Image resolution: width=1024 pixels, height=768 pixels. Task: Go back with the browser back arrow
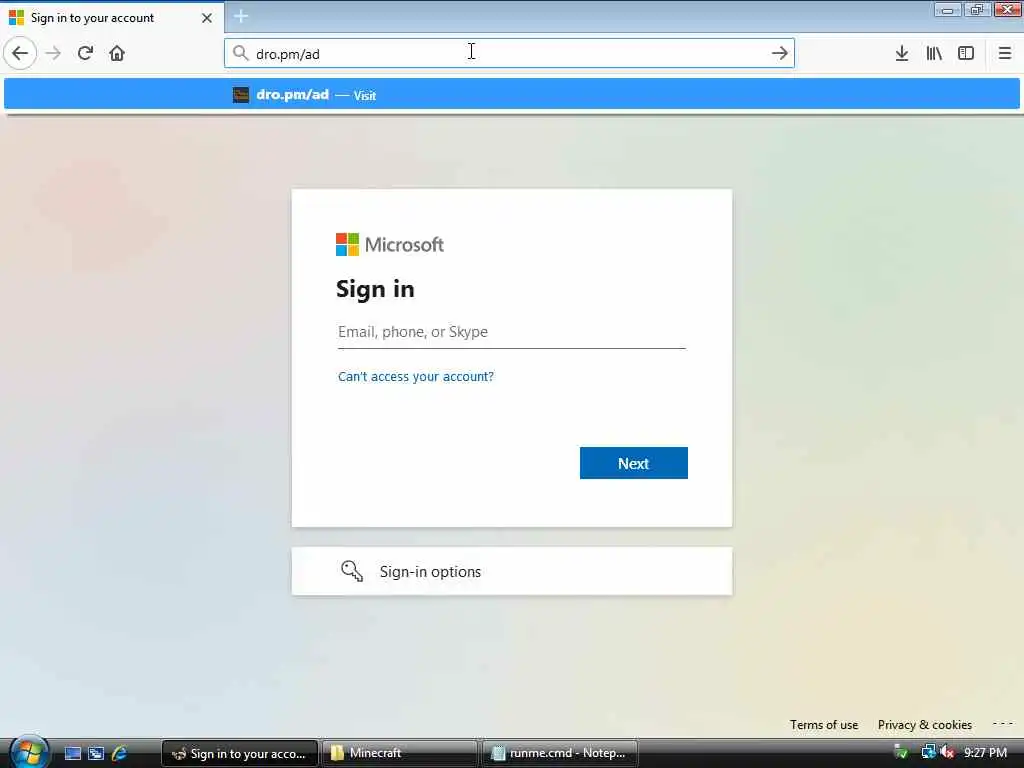[x=20, y=53]
